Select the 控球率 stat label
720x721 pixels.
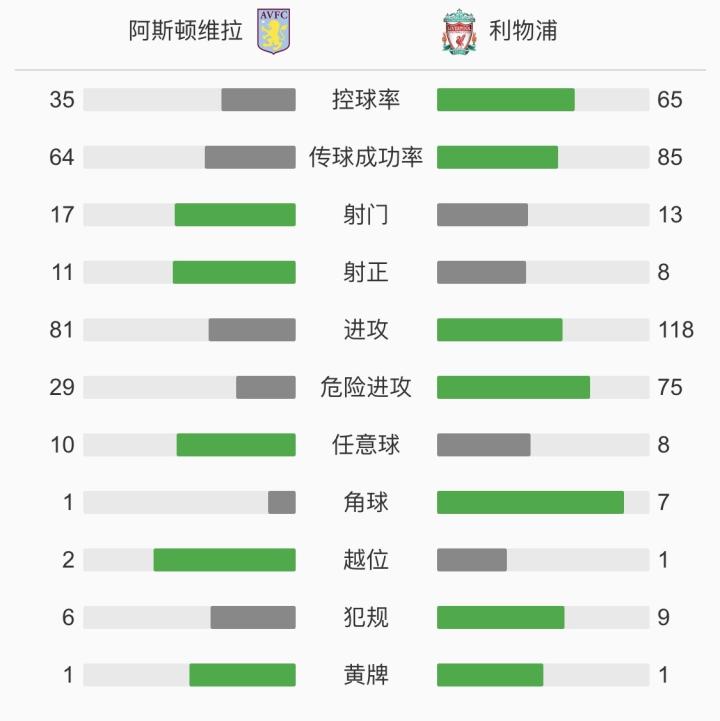(x=366, y=100)
